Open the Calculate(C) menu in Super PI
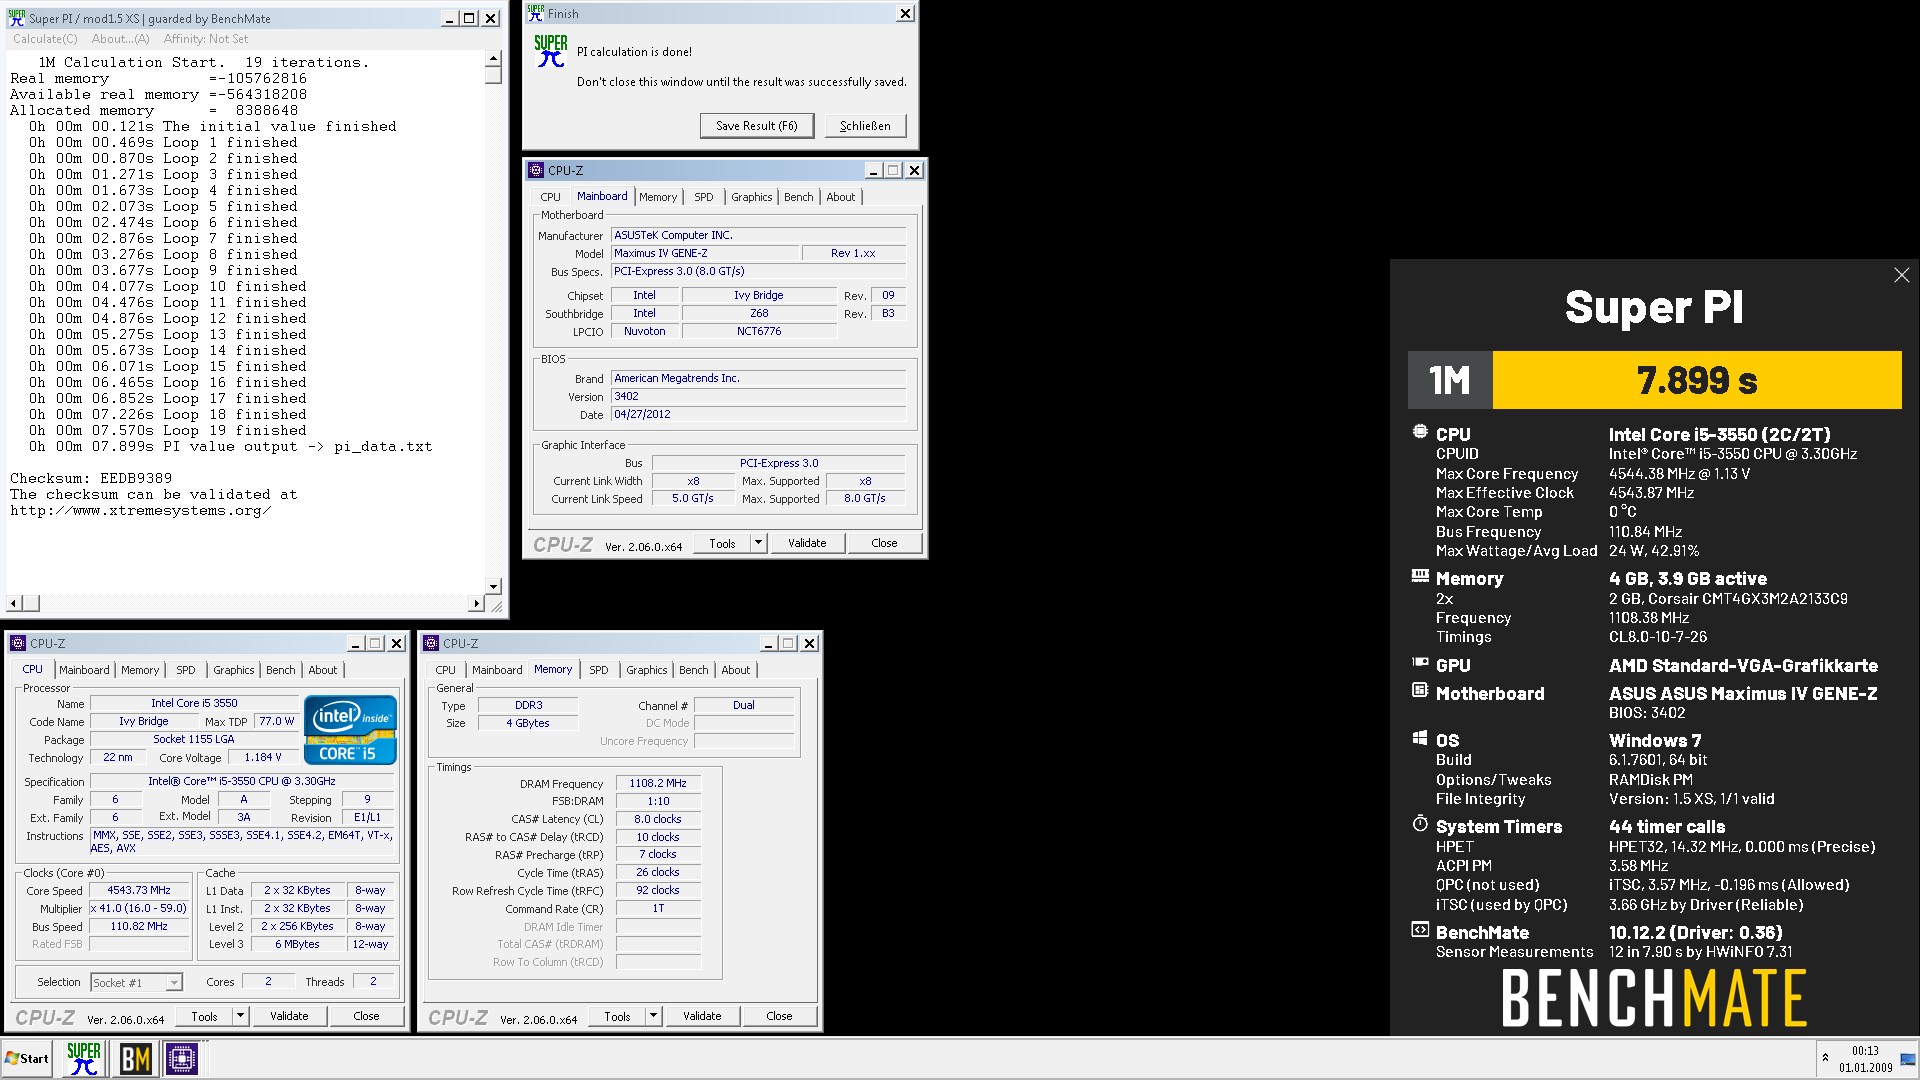The image size is (1920, 1080). click(45, 39)
